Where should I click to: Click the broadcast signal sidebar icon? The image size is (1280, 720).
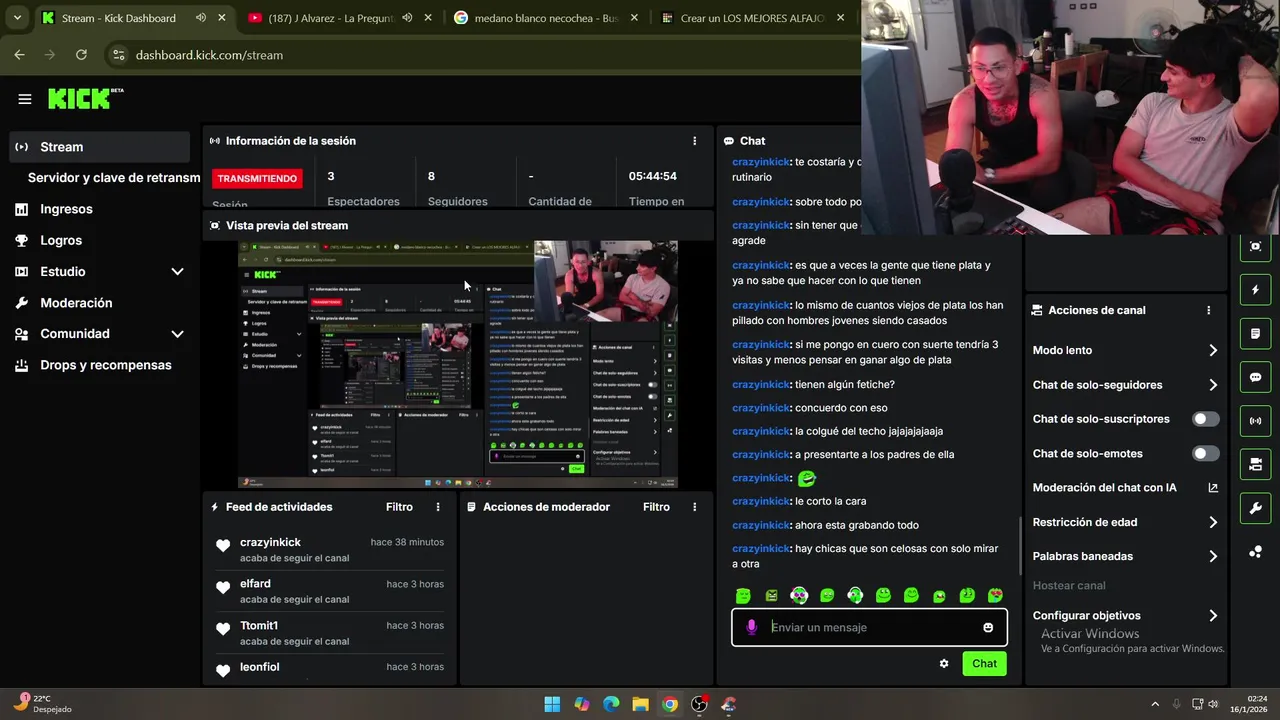point(1256,421)
